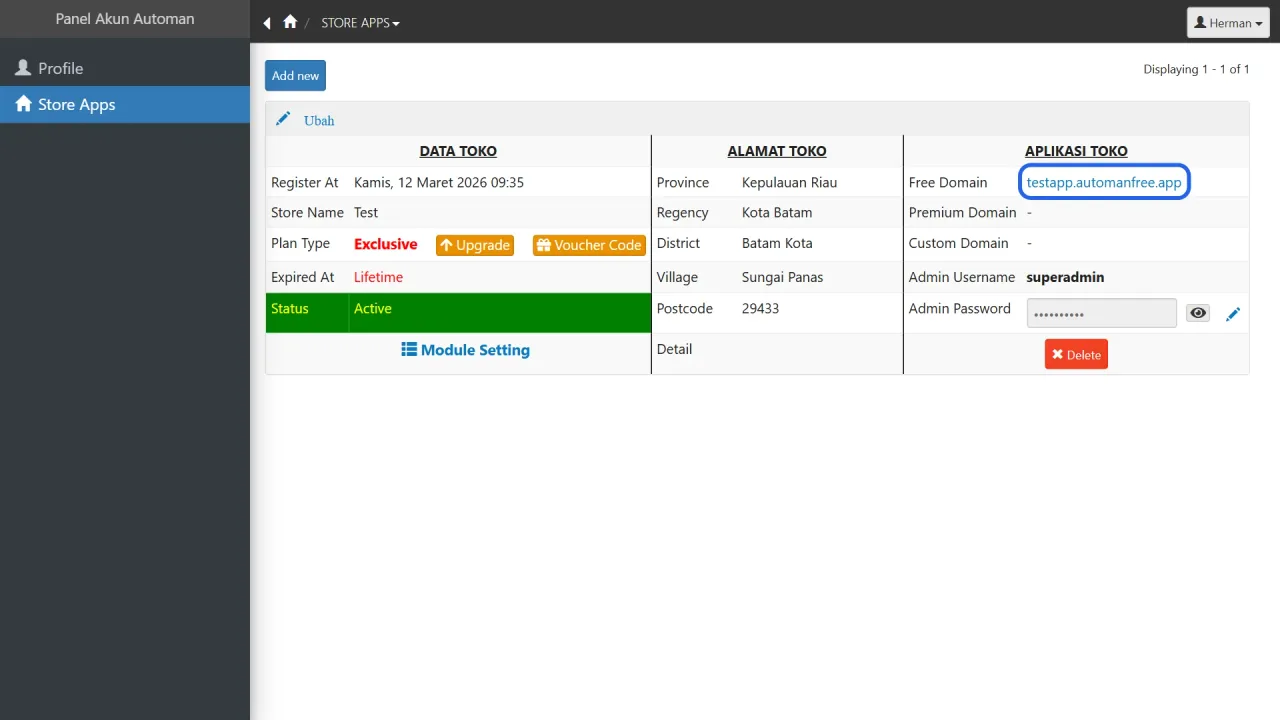Viewport: 1280px width, 720px height.
Task: Click the Lifetime expiry value
Action: [x=378, y=277]
